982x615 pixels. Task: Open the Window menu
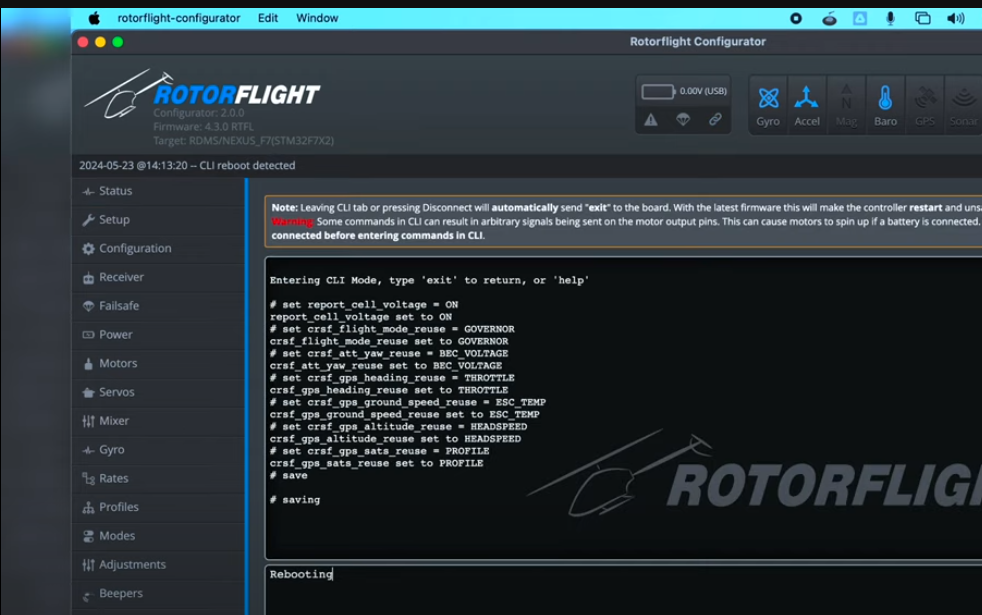(x=317, y=18)
